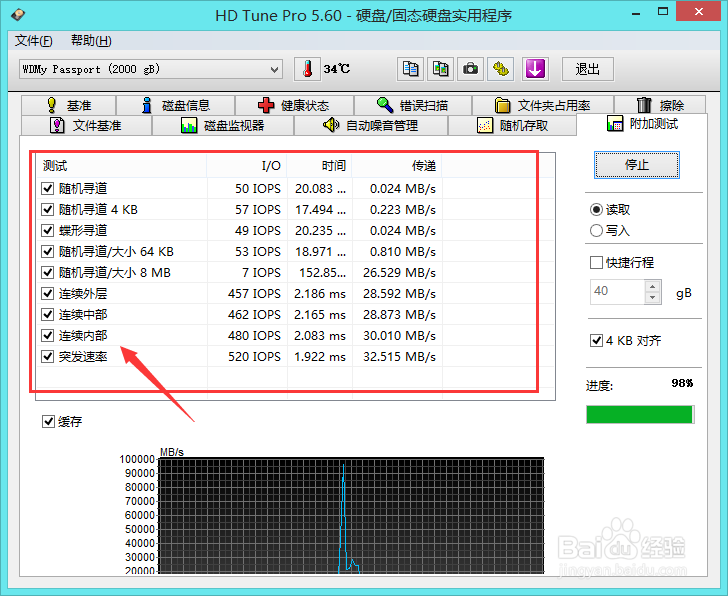Viewport: 728px width, 596px height.
Task: Uncheck the 随机寻道 test checkbox
Action: click(47, 188)
